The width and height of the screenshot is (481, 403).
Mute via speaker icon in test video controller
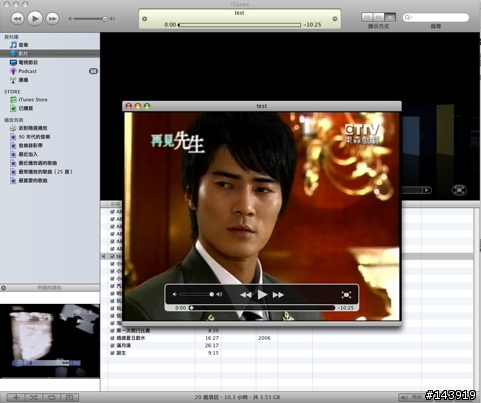175,294
